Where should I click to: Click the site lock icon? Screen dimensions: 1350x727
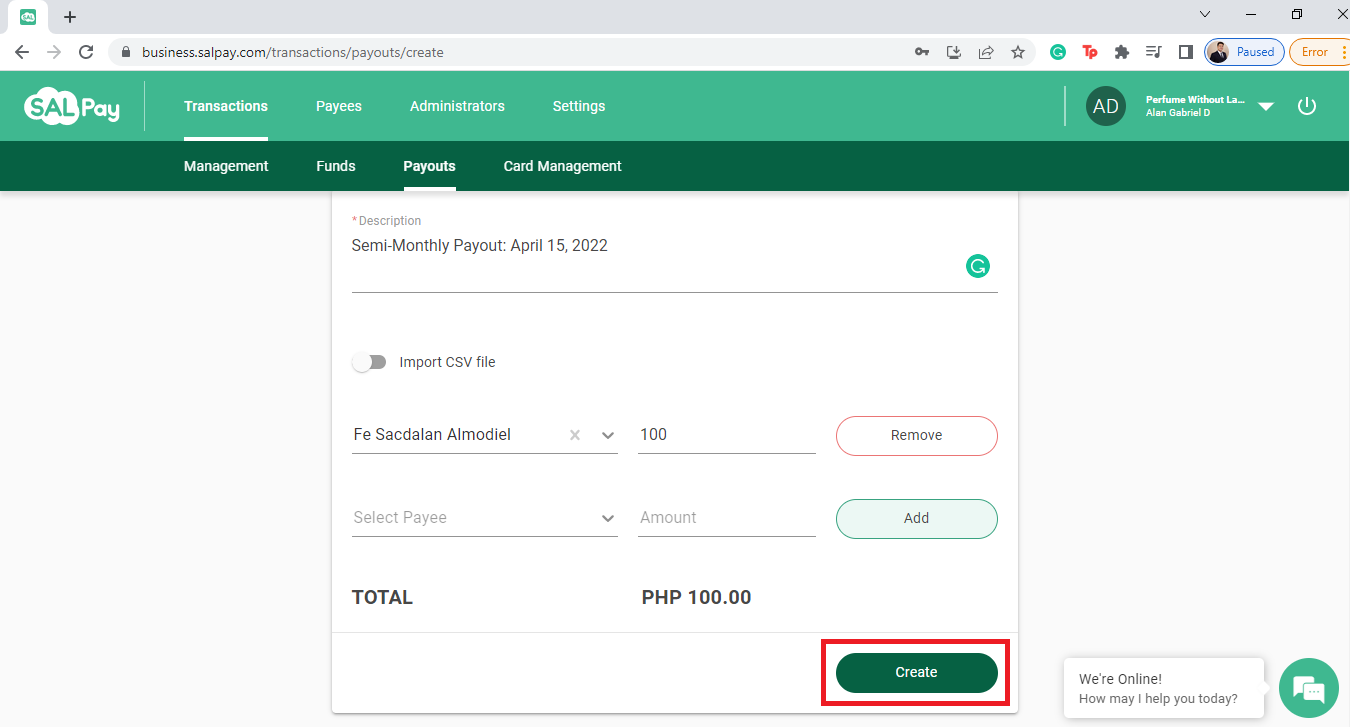pyautogui.click(x=126, y=52)
